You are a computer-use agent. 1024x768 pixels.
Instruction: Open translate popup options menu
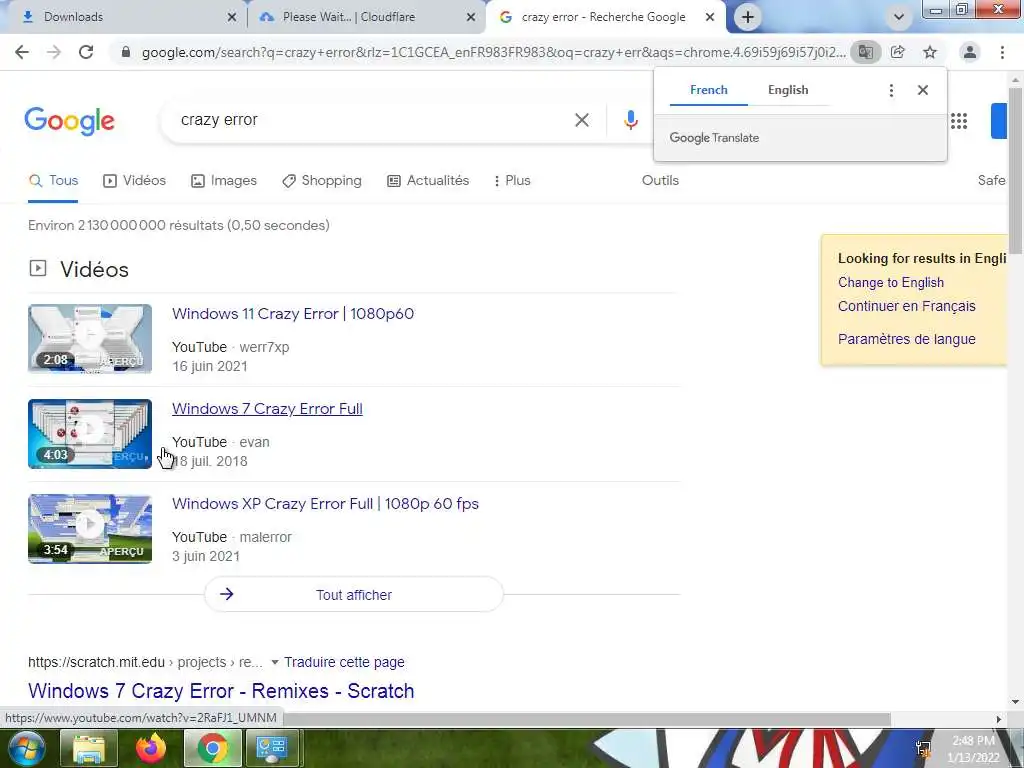pos(891,90)
